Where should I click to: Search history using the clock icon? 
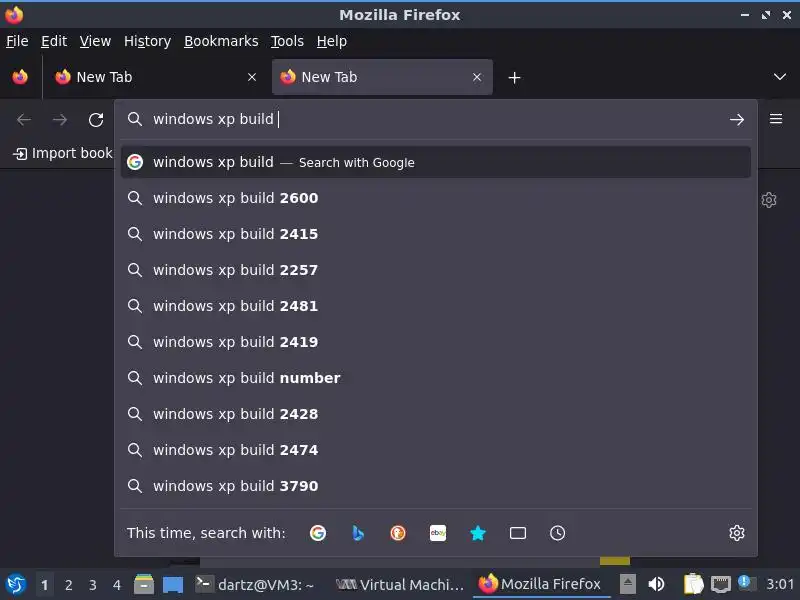click(557, 533)
